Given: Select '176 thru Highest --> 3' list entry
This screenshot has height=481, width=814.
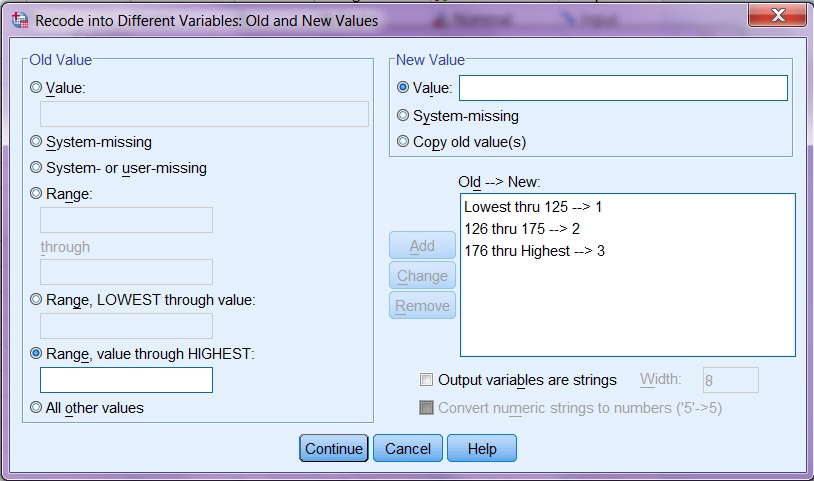Looking at the screenshot, I should click(x=534, y=251).
